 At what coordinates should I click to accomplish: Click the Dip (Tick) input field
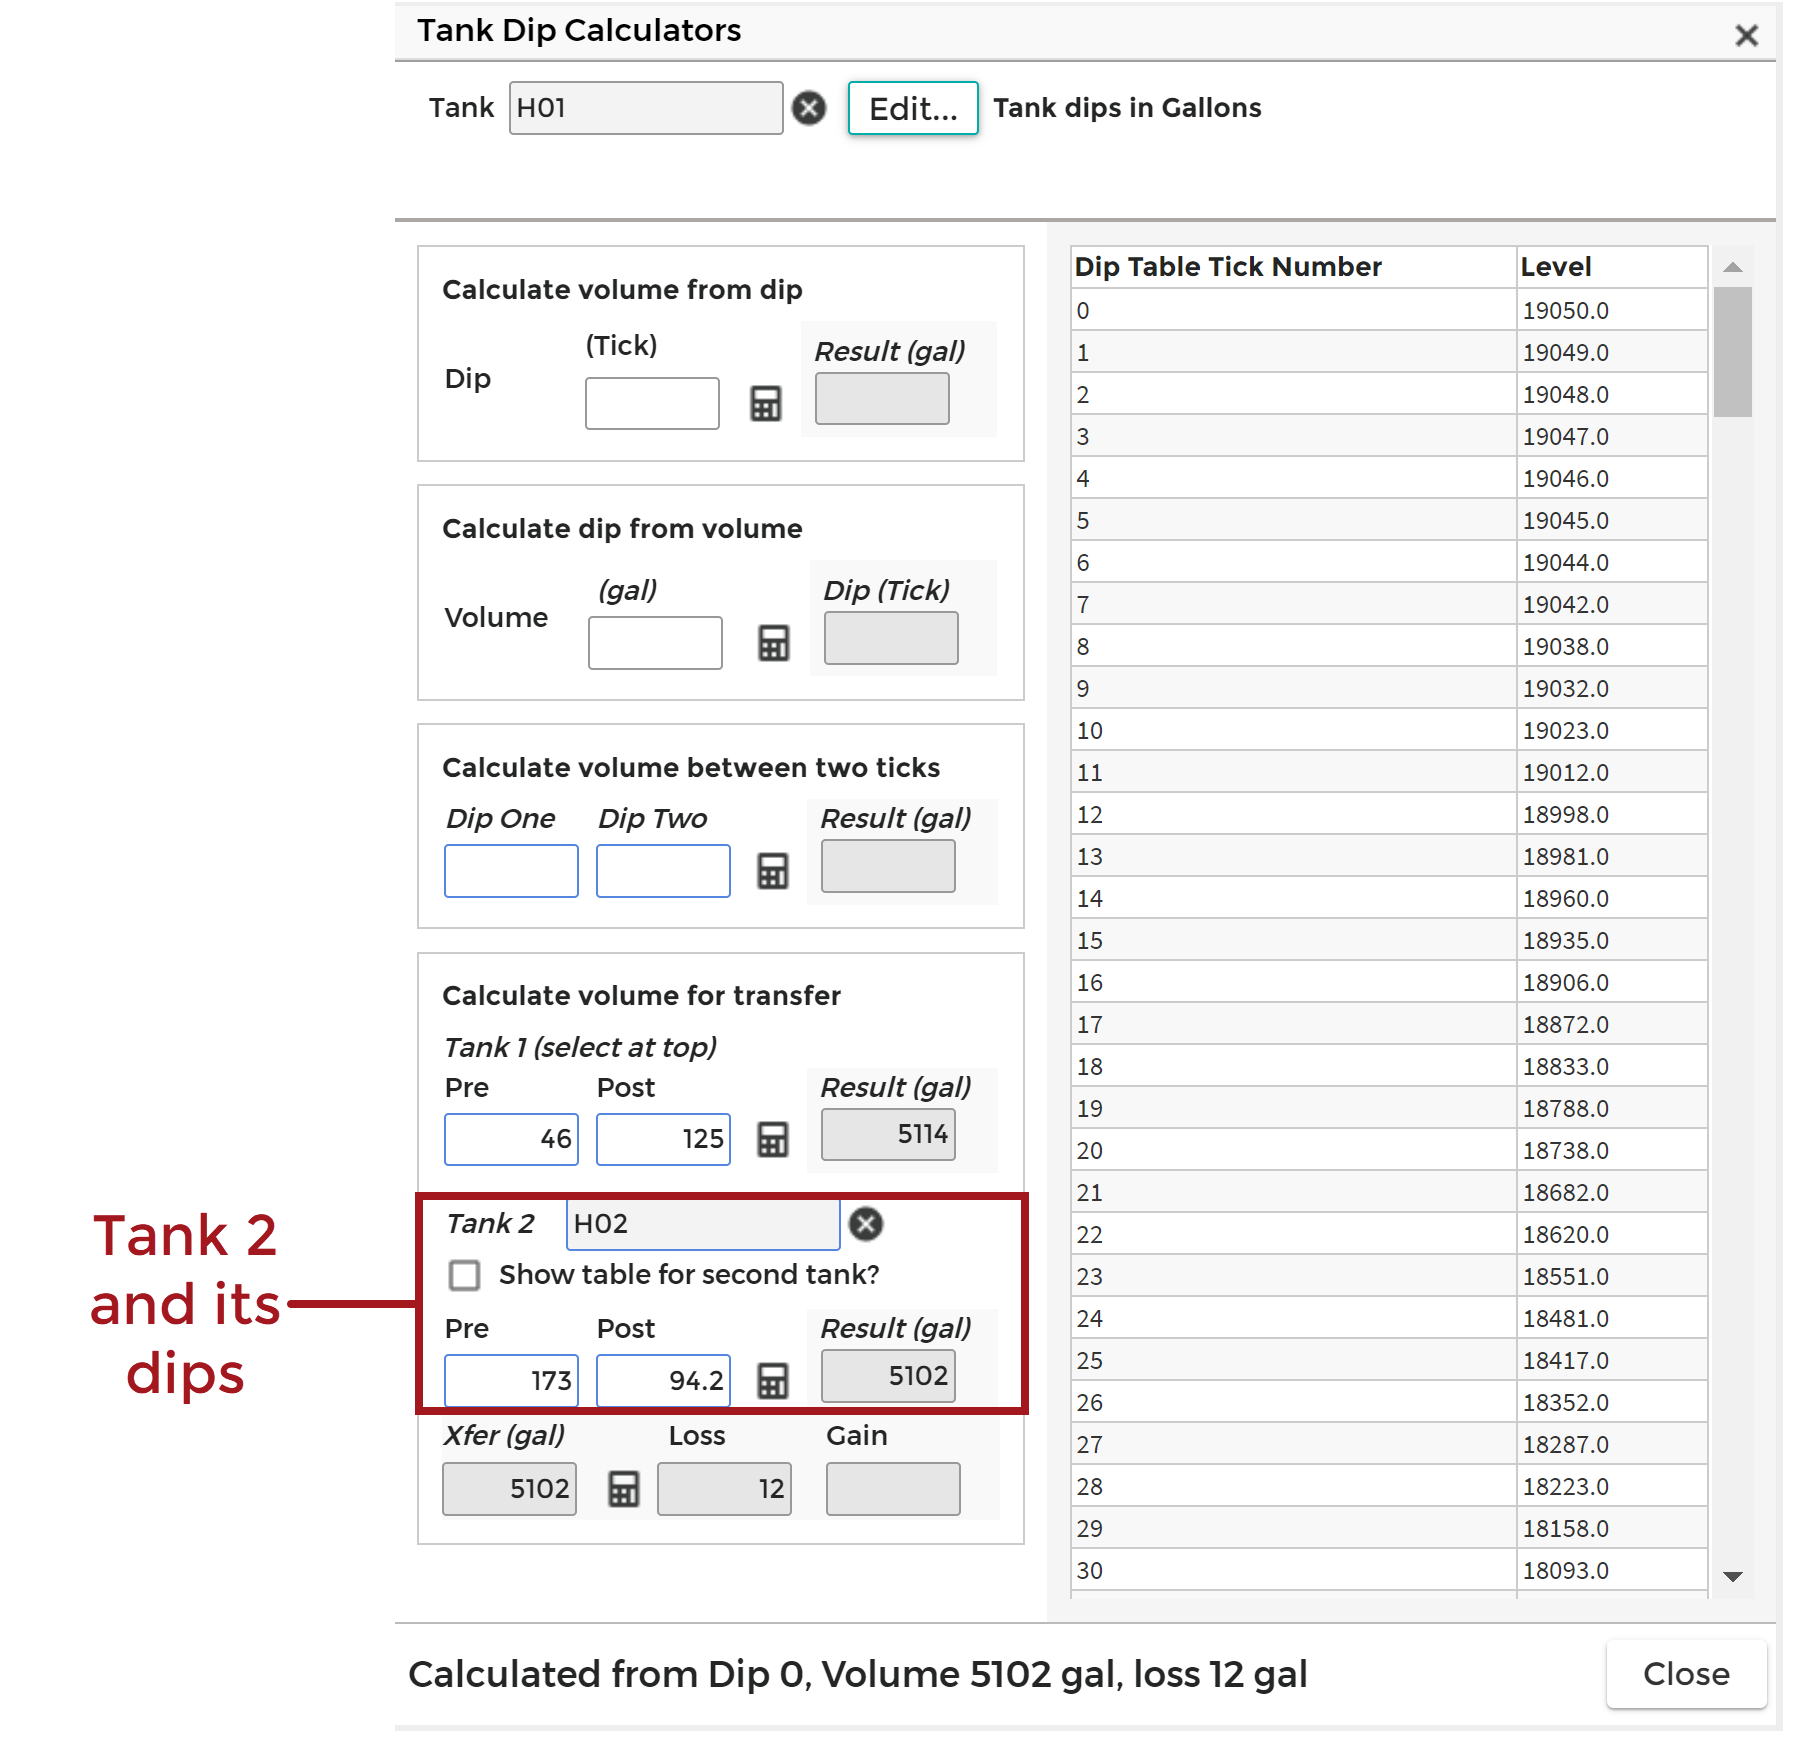click(652, 403)
